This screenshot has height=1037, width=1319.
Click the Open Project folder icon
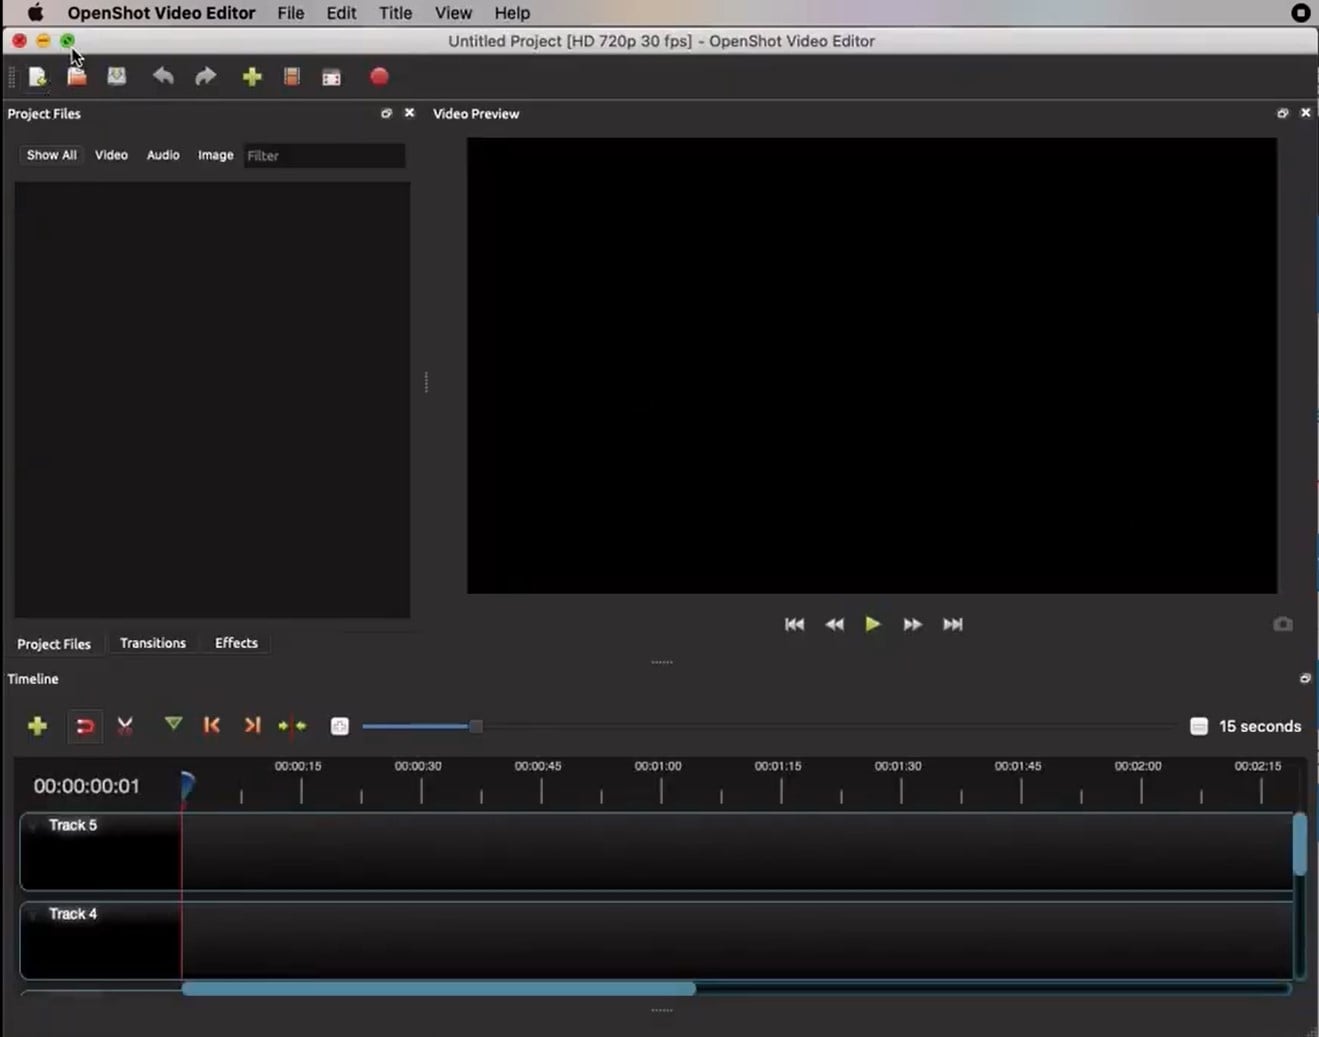tap(77, 77)
